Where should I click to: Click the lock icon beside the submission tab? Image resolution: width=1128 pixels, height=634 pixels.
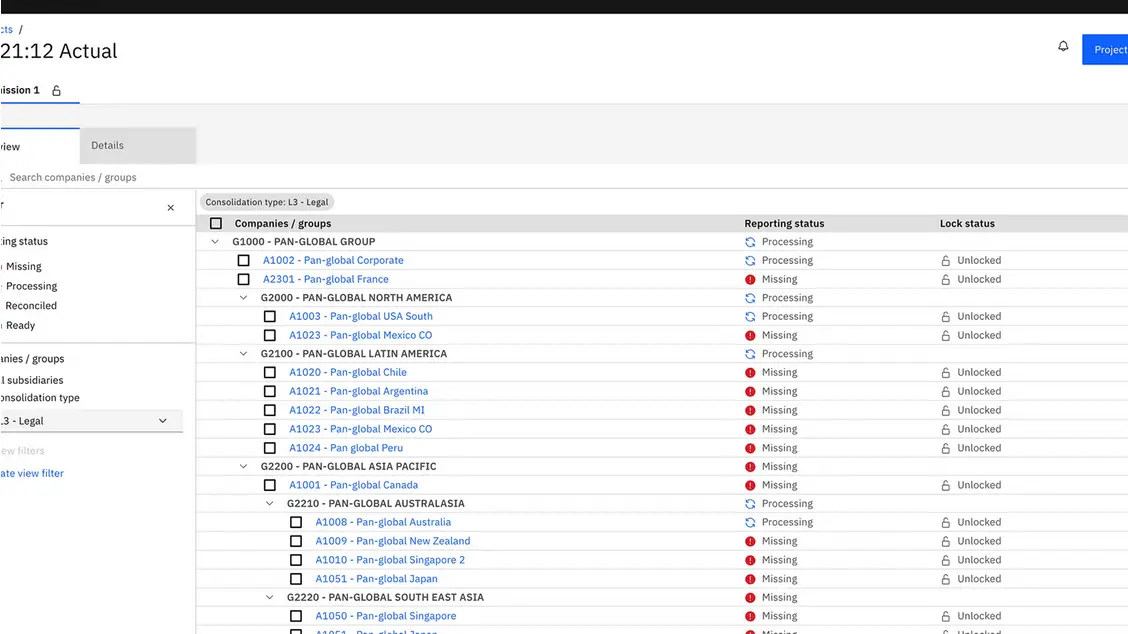tap(57, 91)
